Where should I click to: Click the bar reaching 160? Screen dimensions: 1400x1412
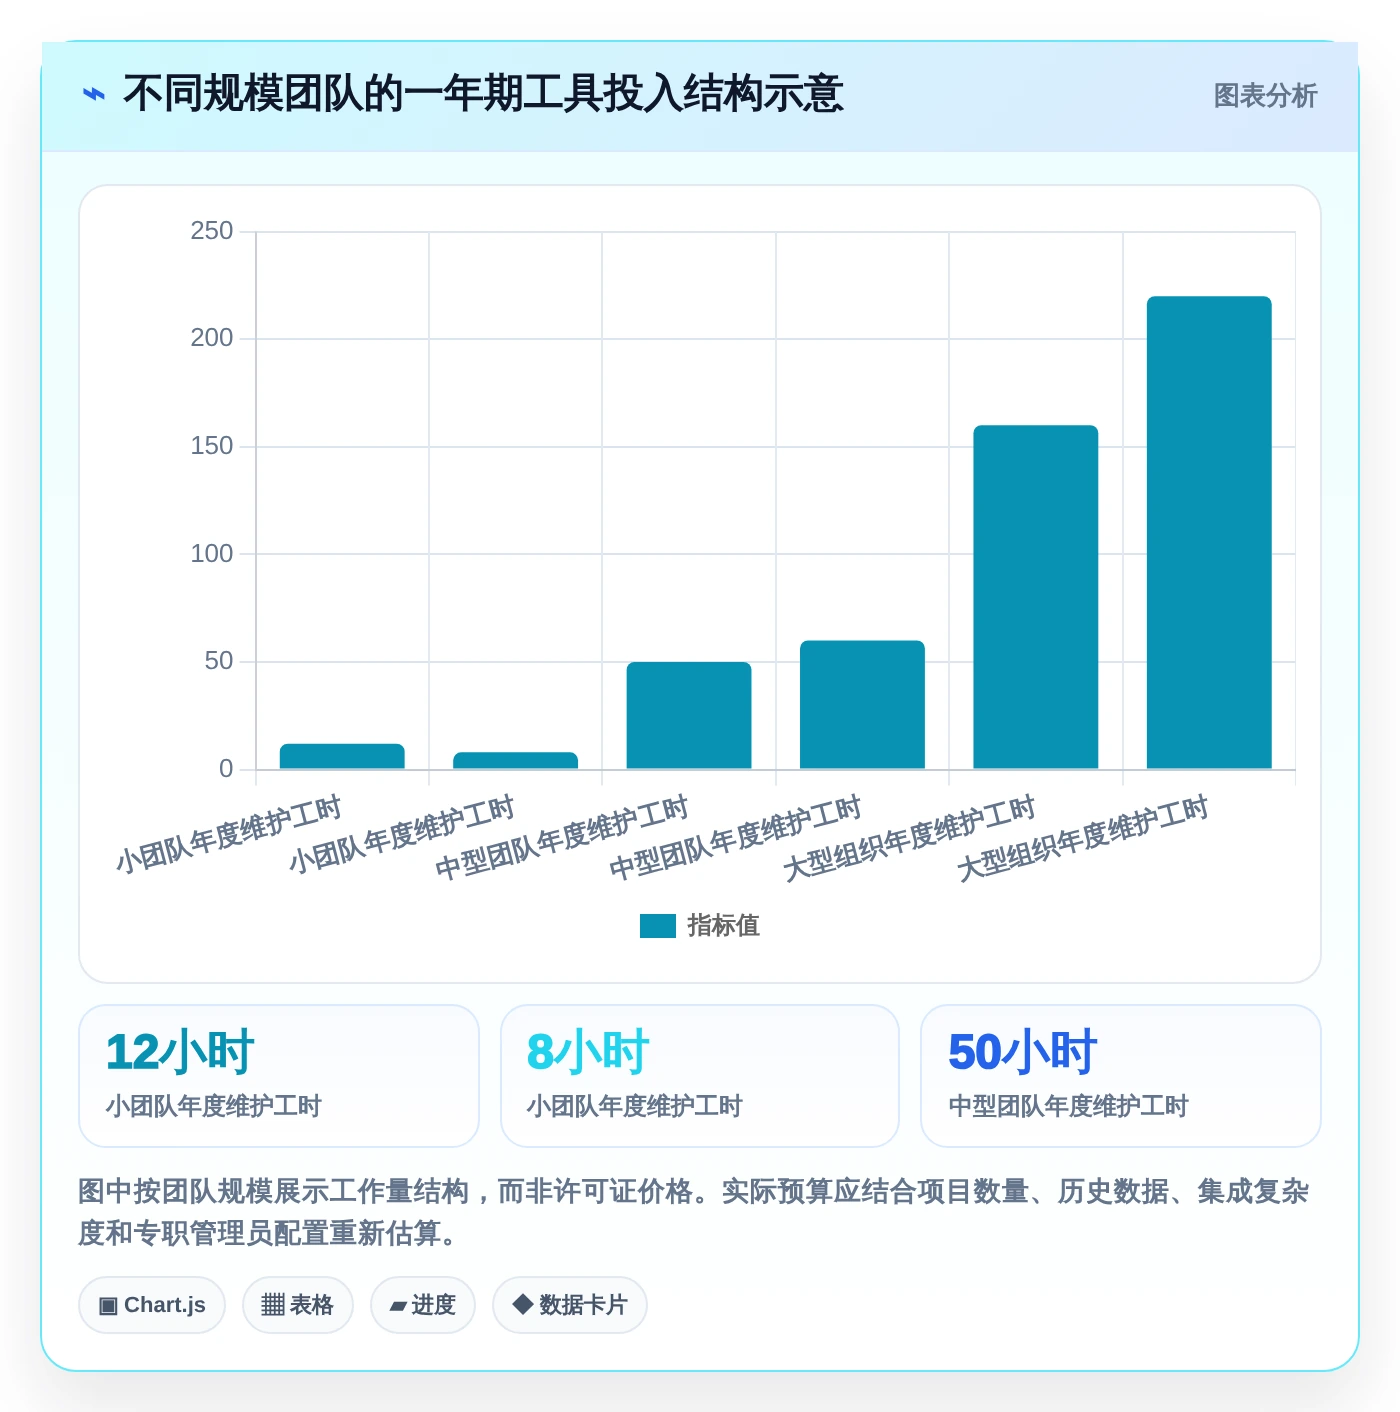[1036, 597]
